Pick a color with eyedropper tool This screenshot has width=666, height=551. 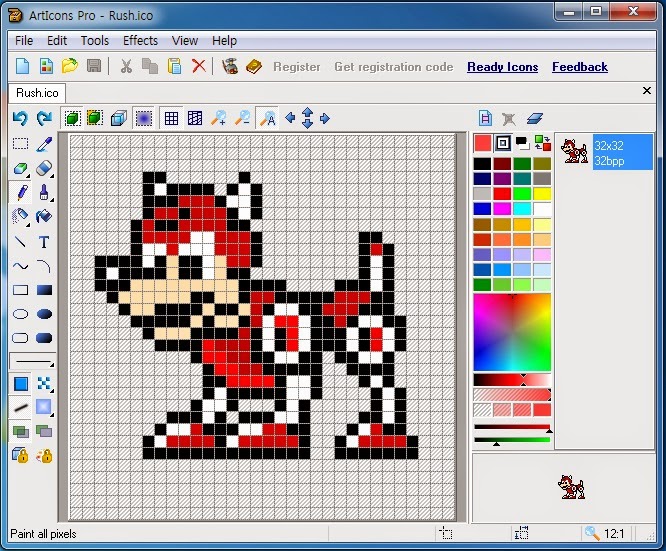pos(44,144)
